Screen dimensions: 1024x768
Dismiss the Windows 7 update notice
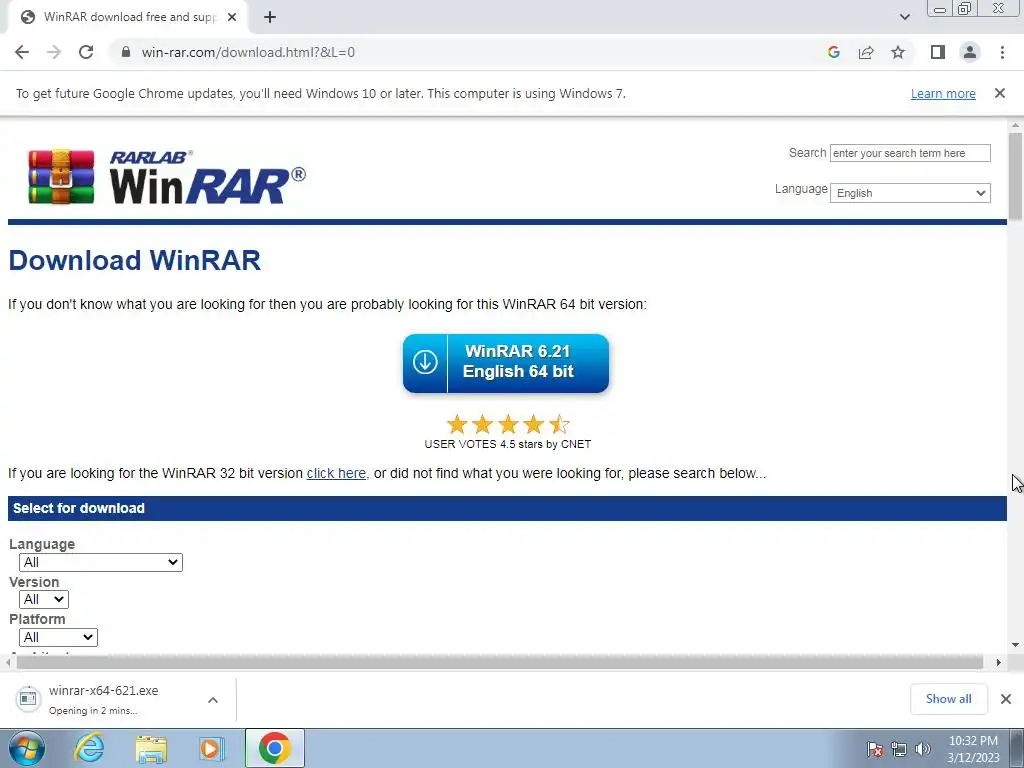tap(1000, 93)
